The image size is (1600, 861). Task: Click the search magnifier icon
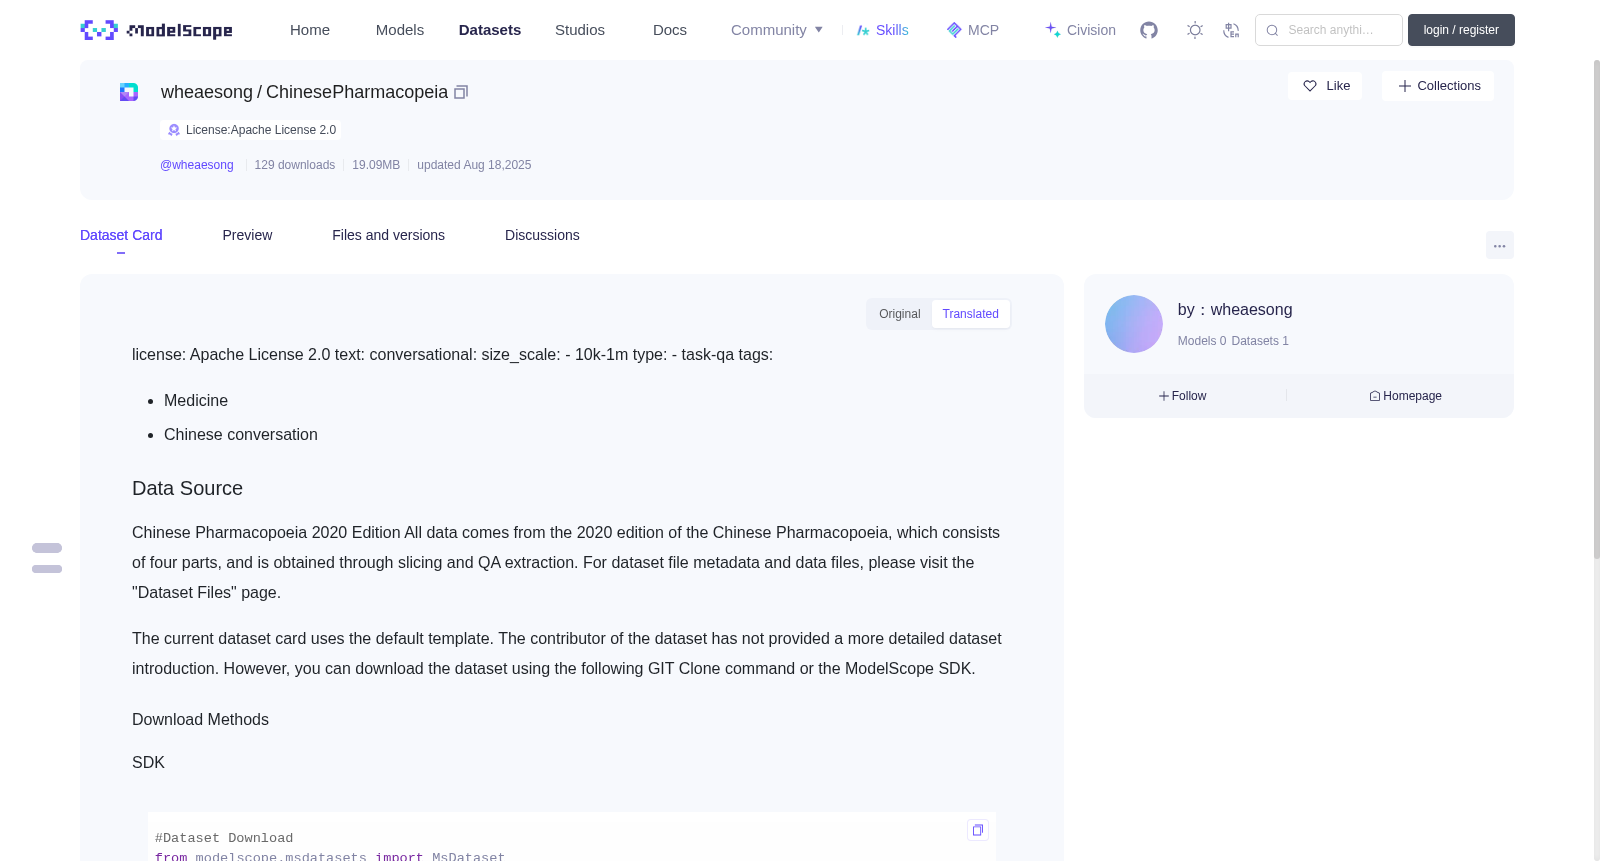click(1273, 30)
